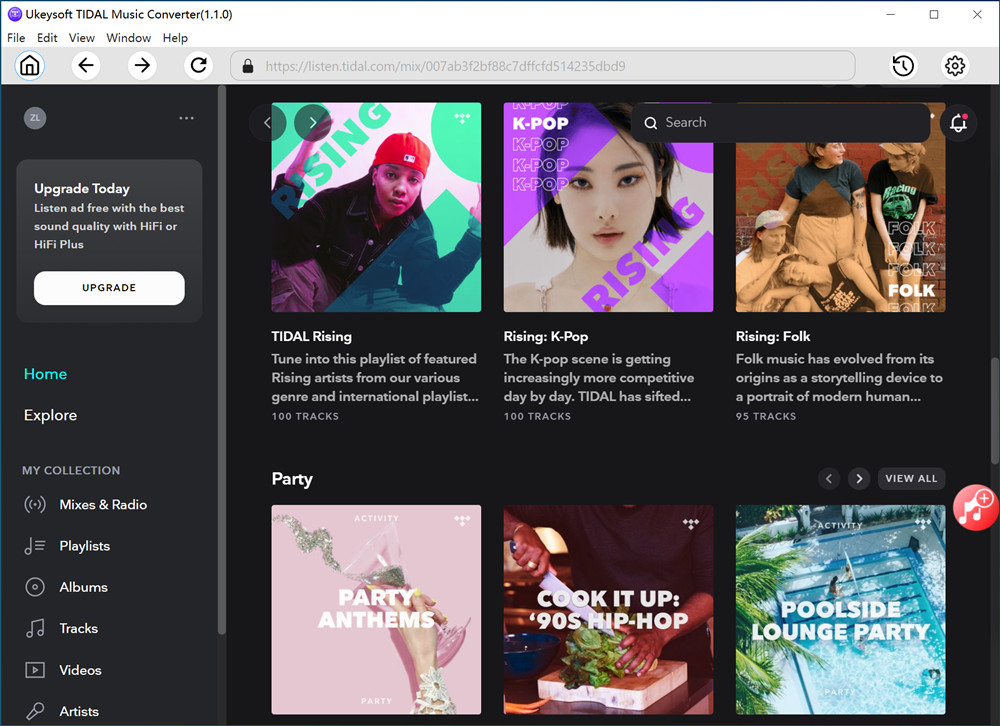Open the three-dot sidebar menu
1000x726 pixels.
pos(186,118)
